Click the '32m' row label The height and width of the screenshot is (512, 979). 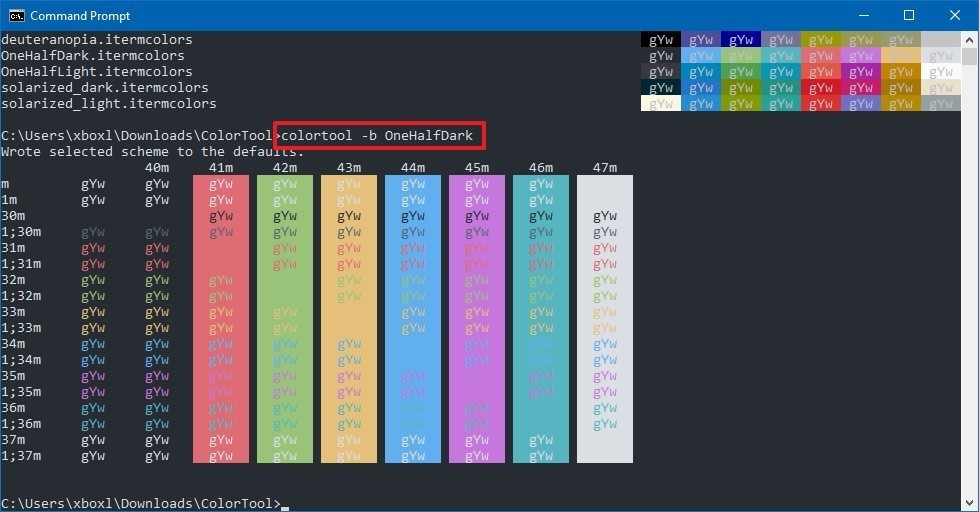pyautogui.click(x=13, y=280)
